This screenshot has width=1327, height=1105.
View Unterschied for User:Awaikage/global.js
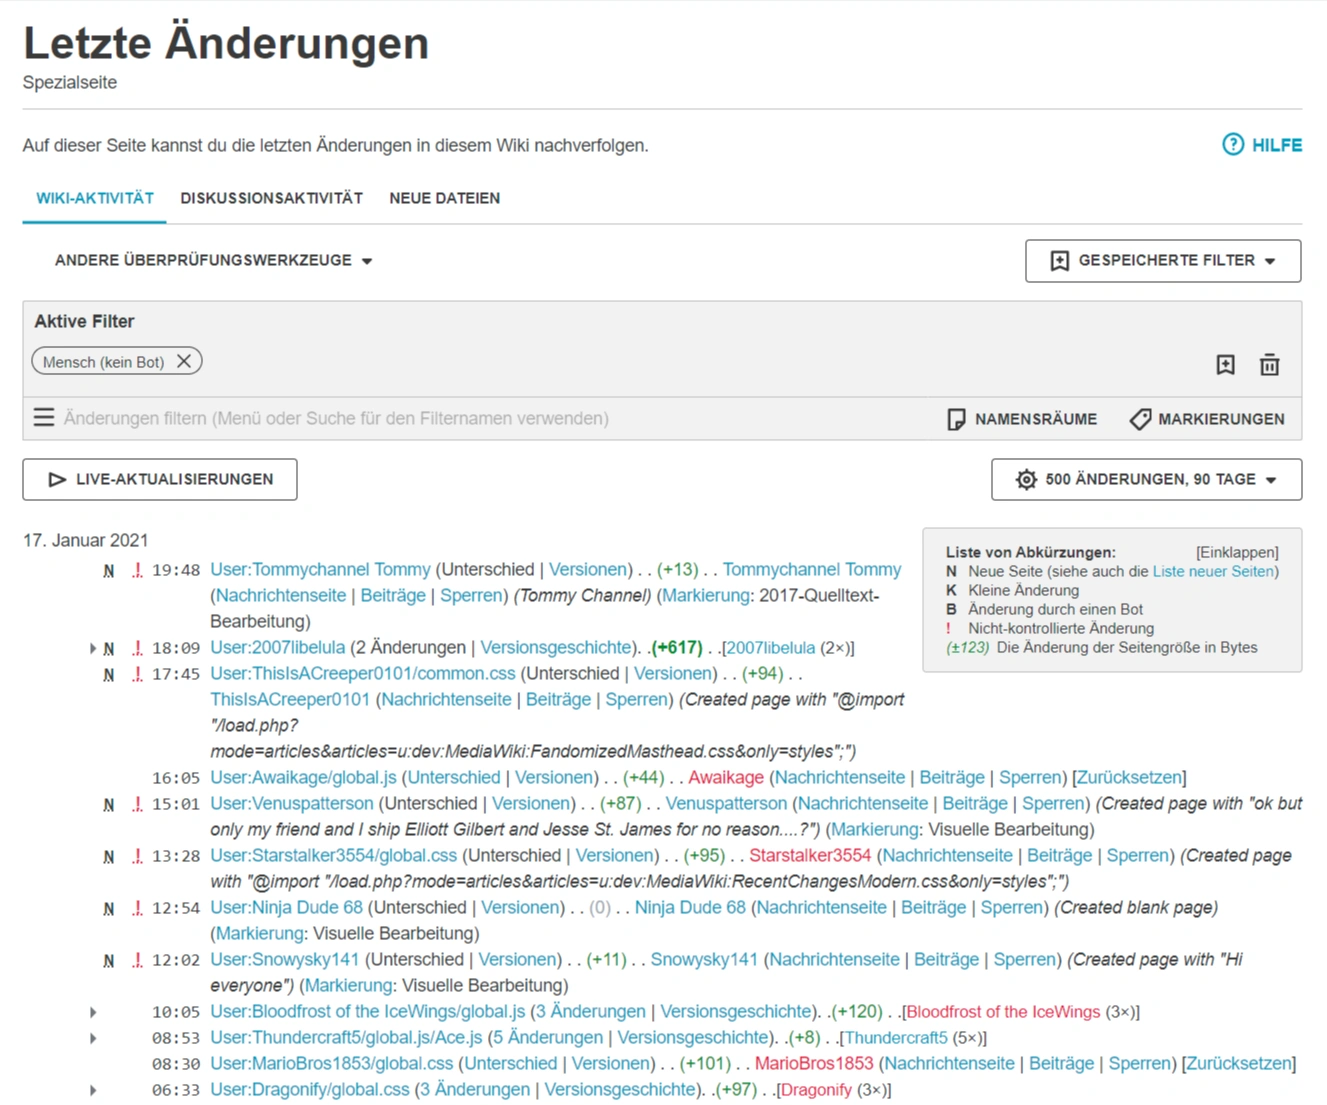click(454, 777)
